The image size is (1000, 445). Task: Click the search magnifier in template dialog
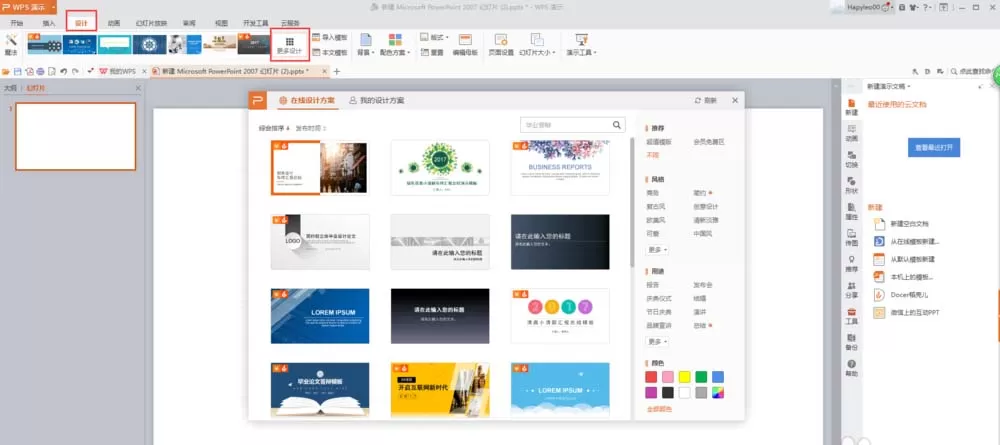(x=617, y=125)
